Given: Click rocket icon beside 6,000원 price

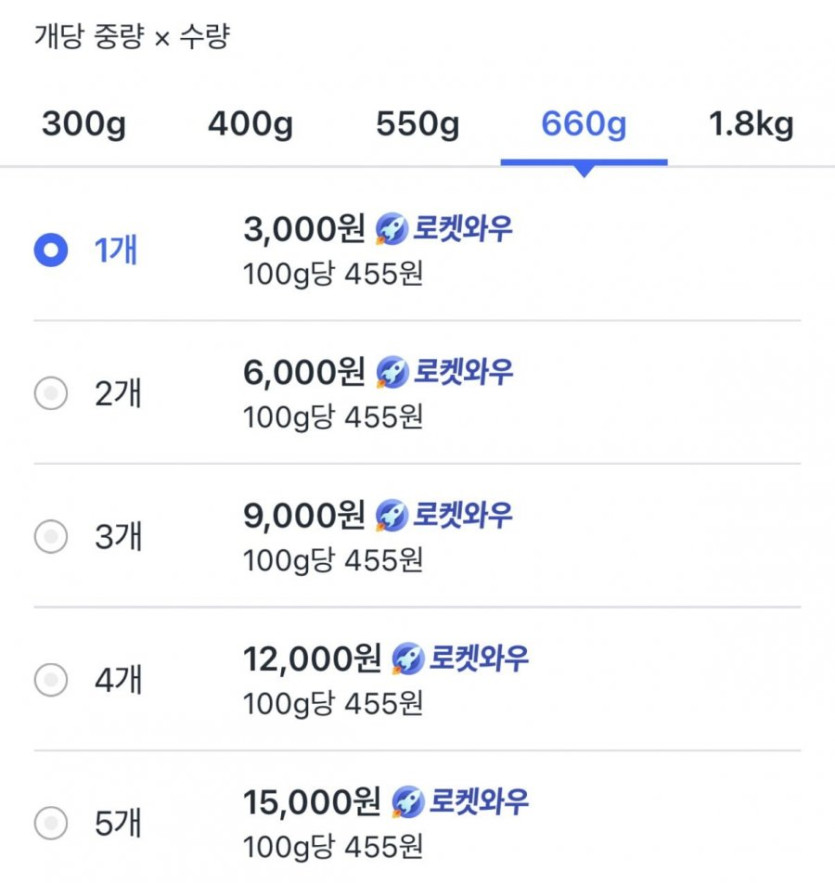Looking at the screenshot, I should (x=391, y=373).
